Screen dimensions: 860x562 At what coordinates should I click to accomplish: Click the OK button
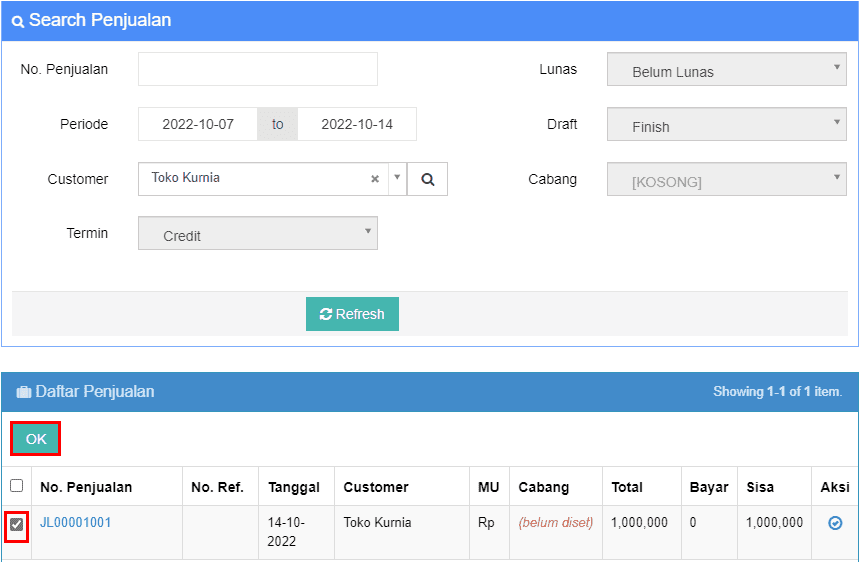36,438
